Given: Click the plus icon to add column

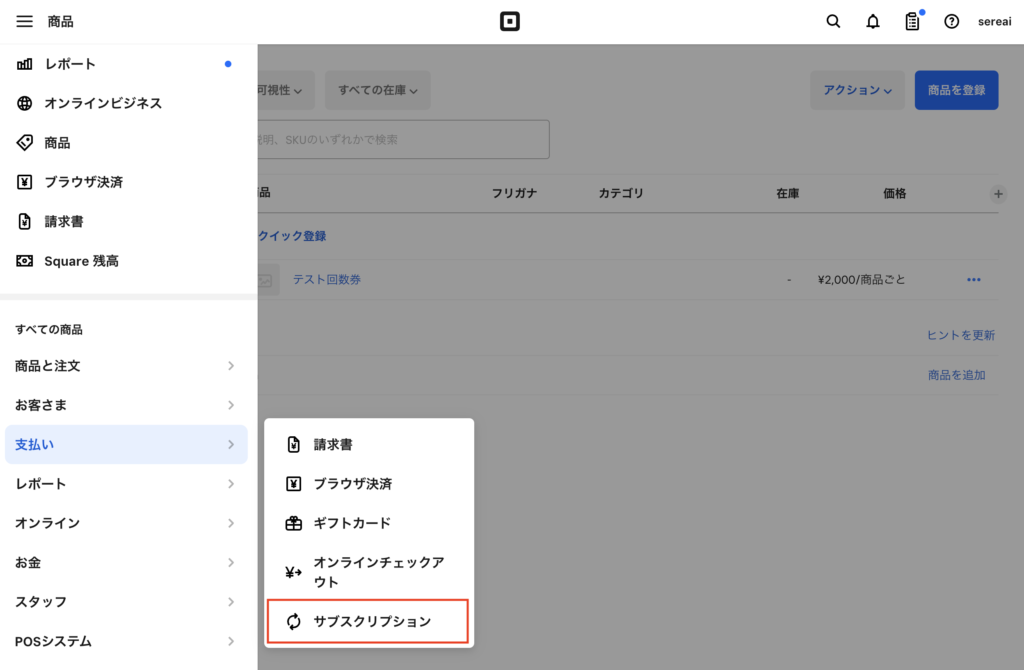Looking at the screenshot, I should 997,194.
